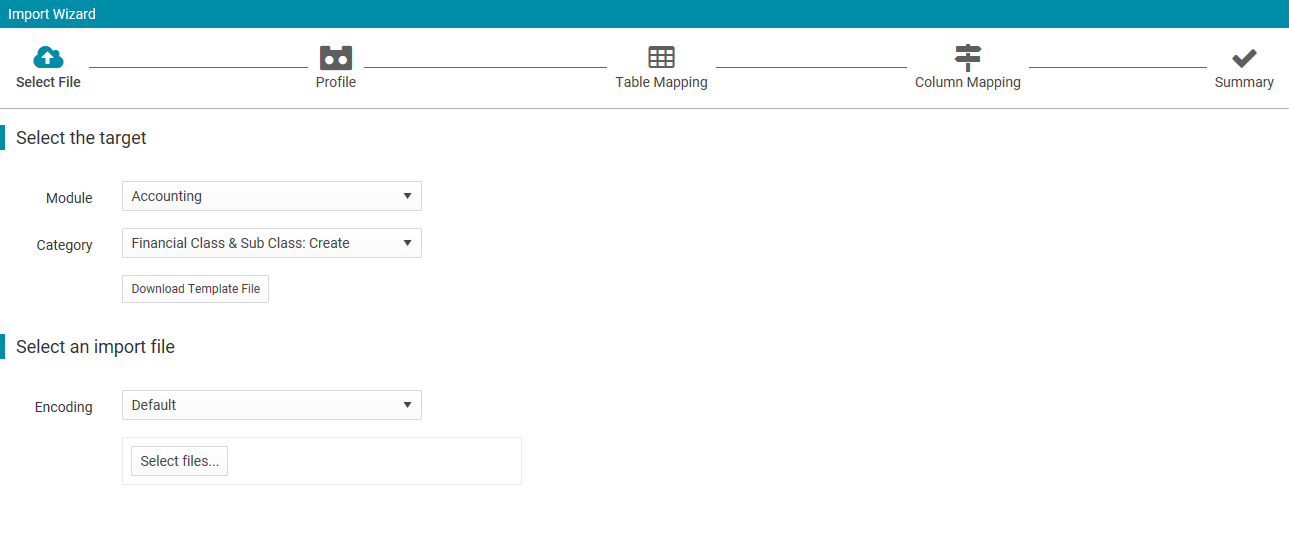Click the Select File cloud upload icon

pos(48,57)
